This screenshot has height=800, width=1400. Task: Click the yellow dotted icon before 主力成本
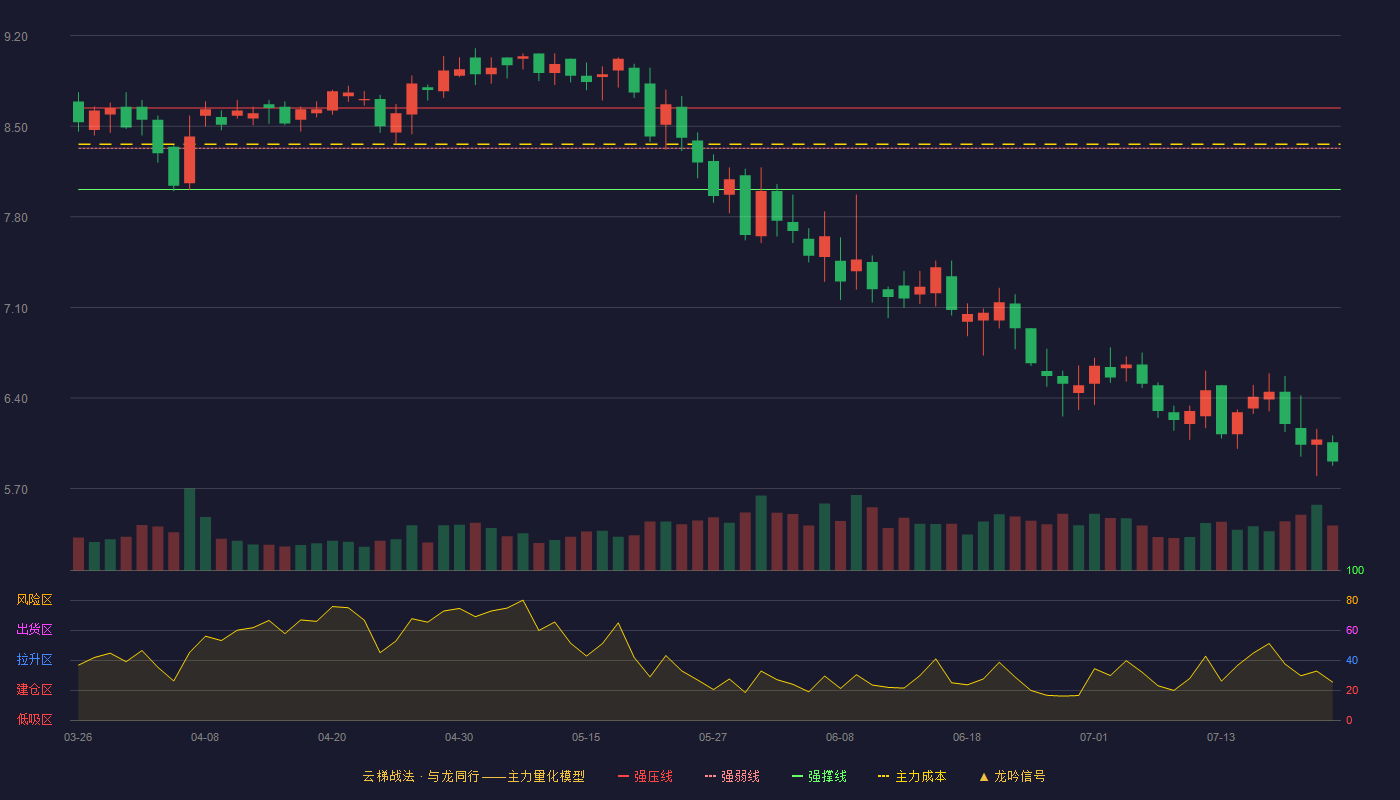tap(883, 776)
